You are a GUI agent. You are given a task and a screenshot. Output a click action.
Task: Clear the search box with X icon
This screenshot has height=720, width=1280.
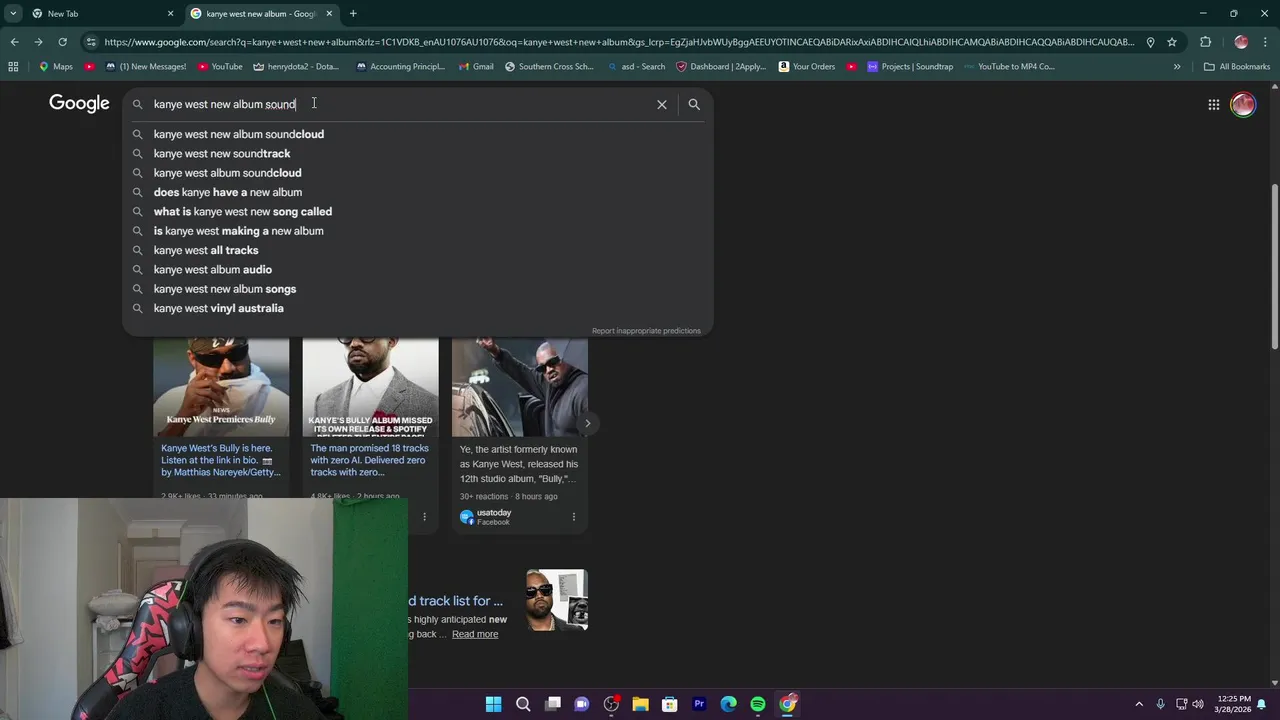(661, 104)
